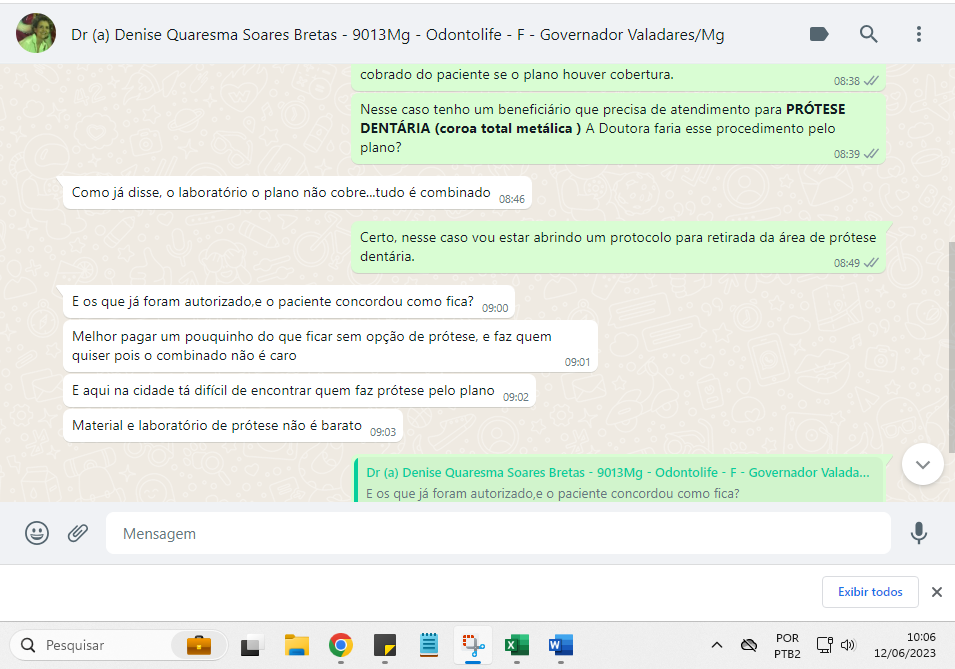The width and height of the screenshot is (955, 669).
Task: Open the quoted reply message from Dr Denise
Action: [x=618, y=481]
